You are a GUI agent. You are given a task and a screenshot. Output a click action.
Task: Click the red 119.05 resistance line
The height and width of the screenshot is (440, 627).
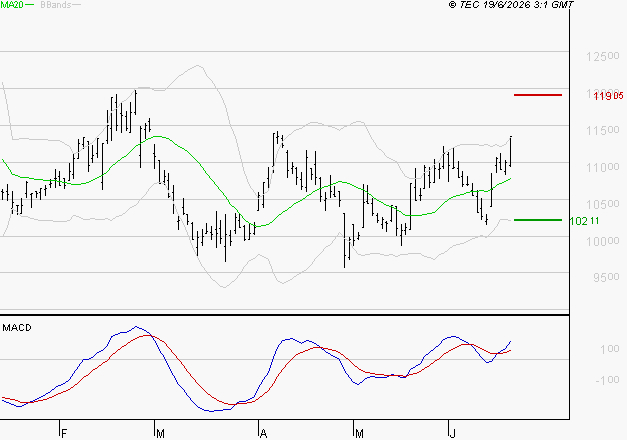(x=538, y=95)
